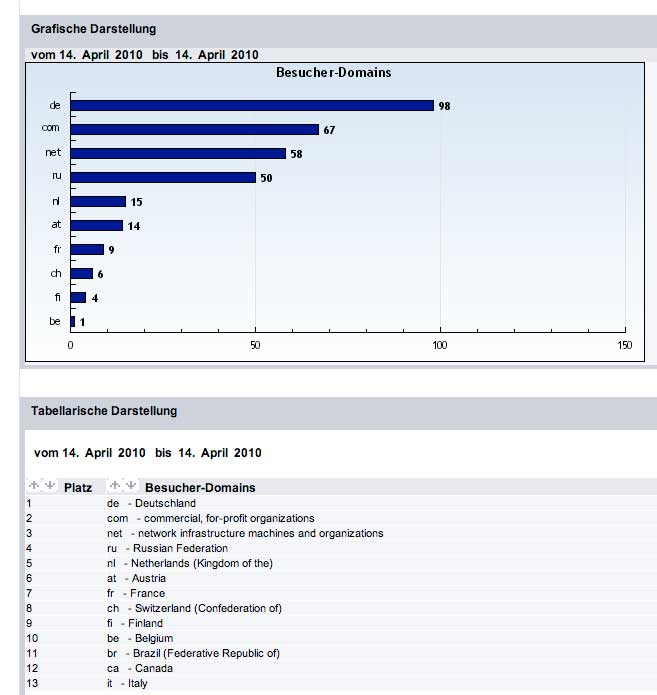Click the 'ru' bar showing 50
The height and width of the screenshot is (695, 657).
pos(163,177)
